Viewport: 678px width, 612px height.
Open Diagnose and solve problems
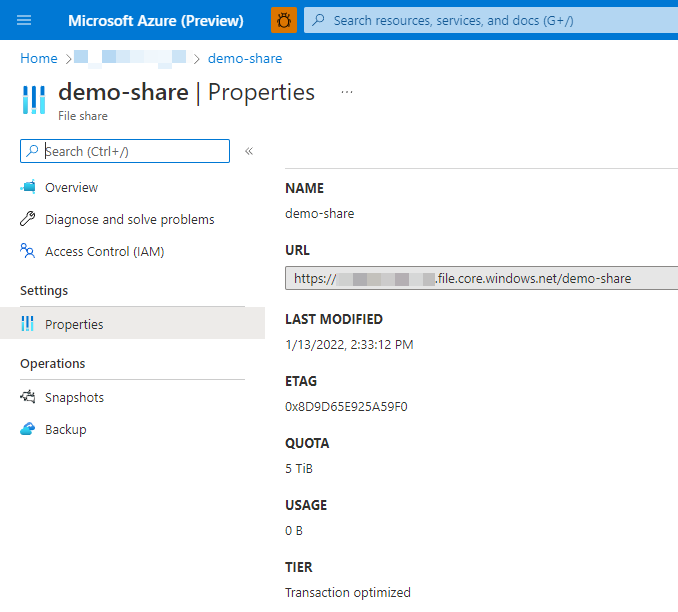(x=130, y=220)
